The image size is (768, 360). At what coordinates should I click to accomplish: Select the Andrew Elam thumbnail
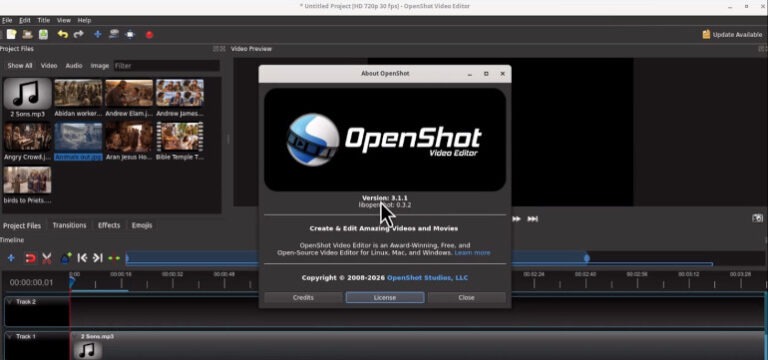click(x=129, y=93)
